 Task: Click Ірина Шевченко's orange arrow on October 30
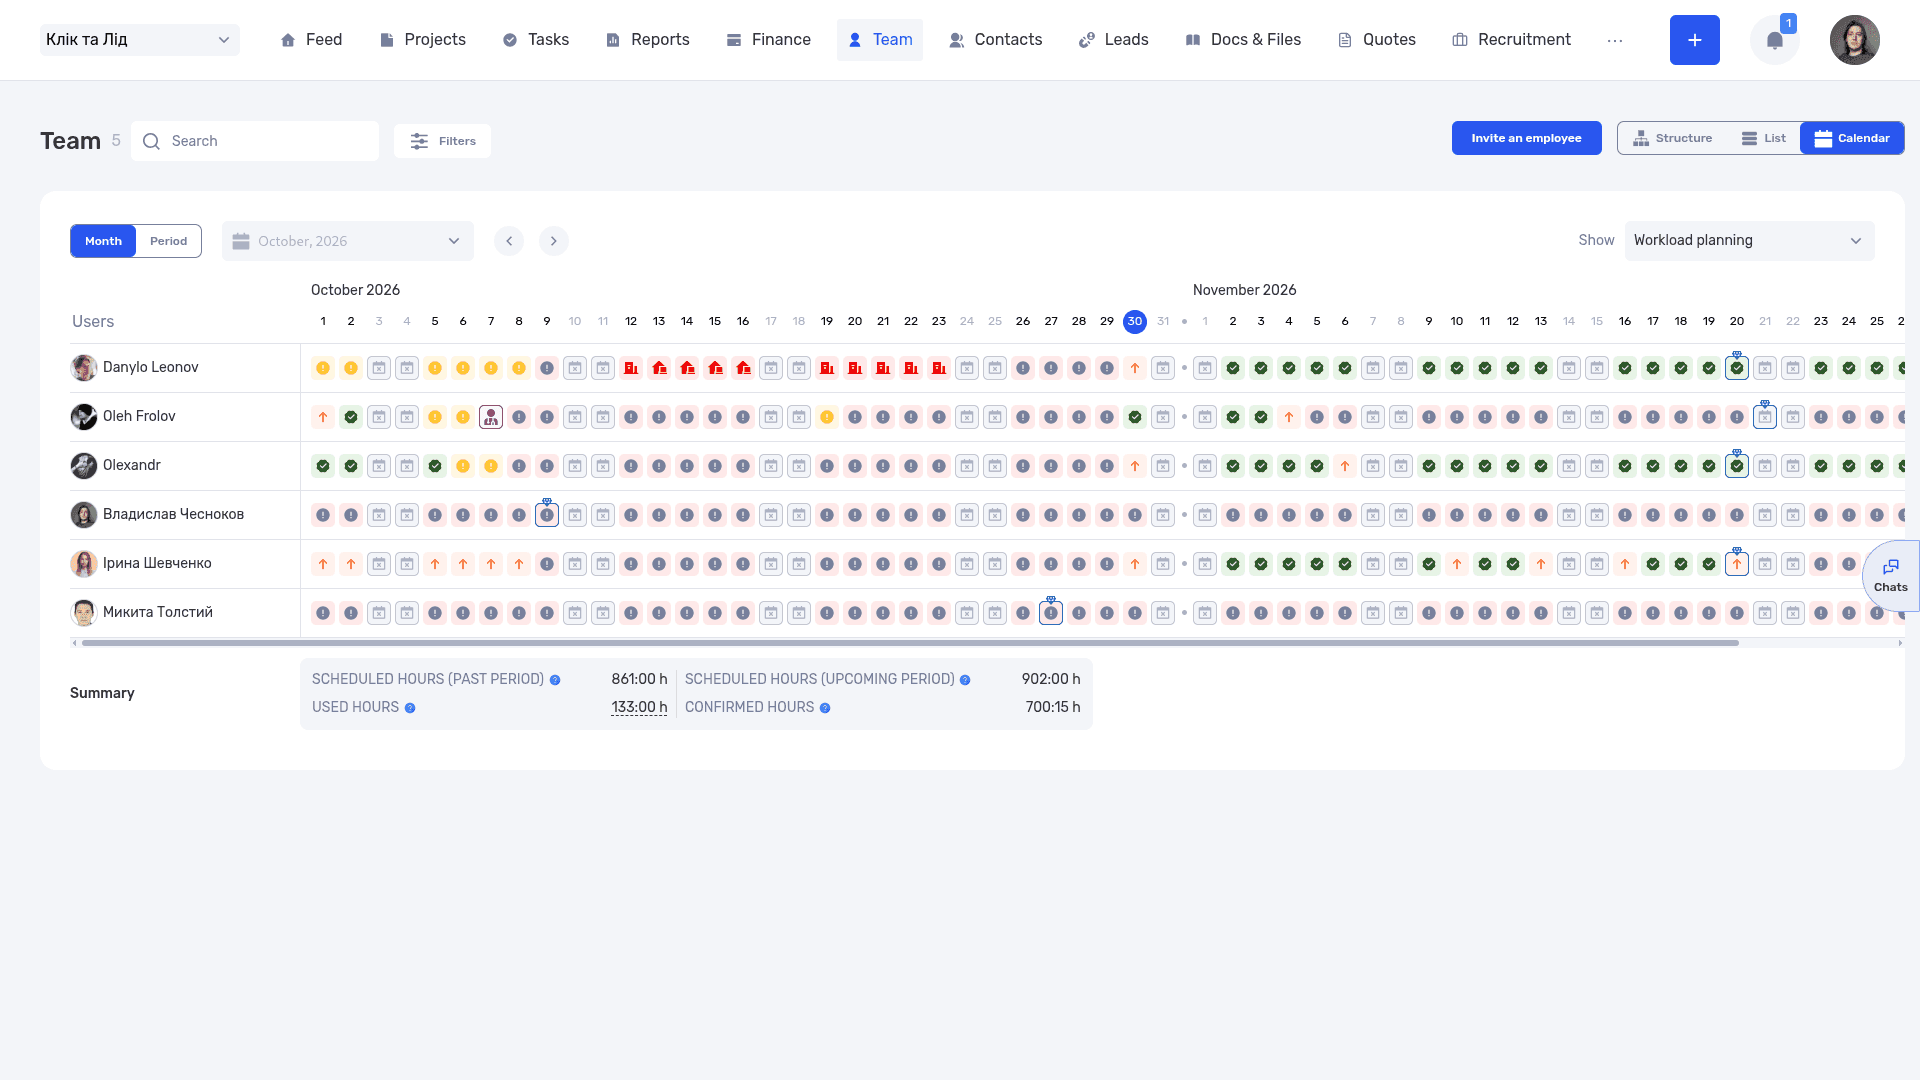[1135, 564]
